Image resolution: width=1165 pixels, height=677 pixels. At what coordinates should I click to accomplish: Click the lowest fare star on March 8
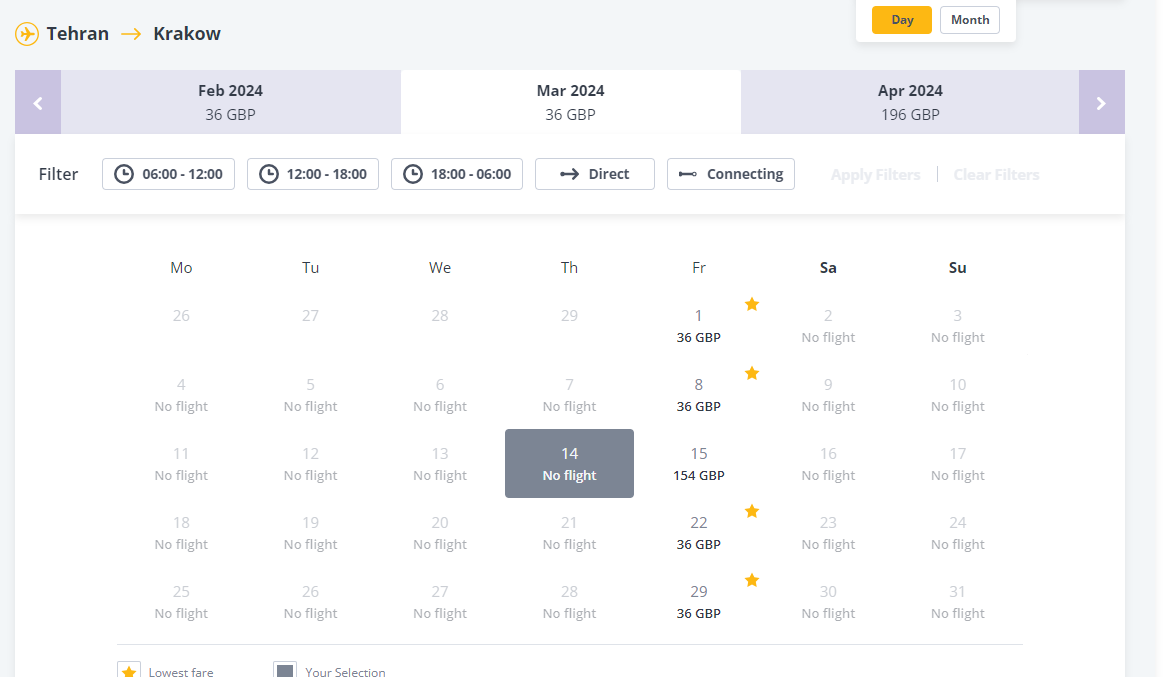tap(752, 373)
